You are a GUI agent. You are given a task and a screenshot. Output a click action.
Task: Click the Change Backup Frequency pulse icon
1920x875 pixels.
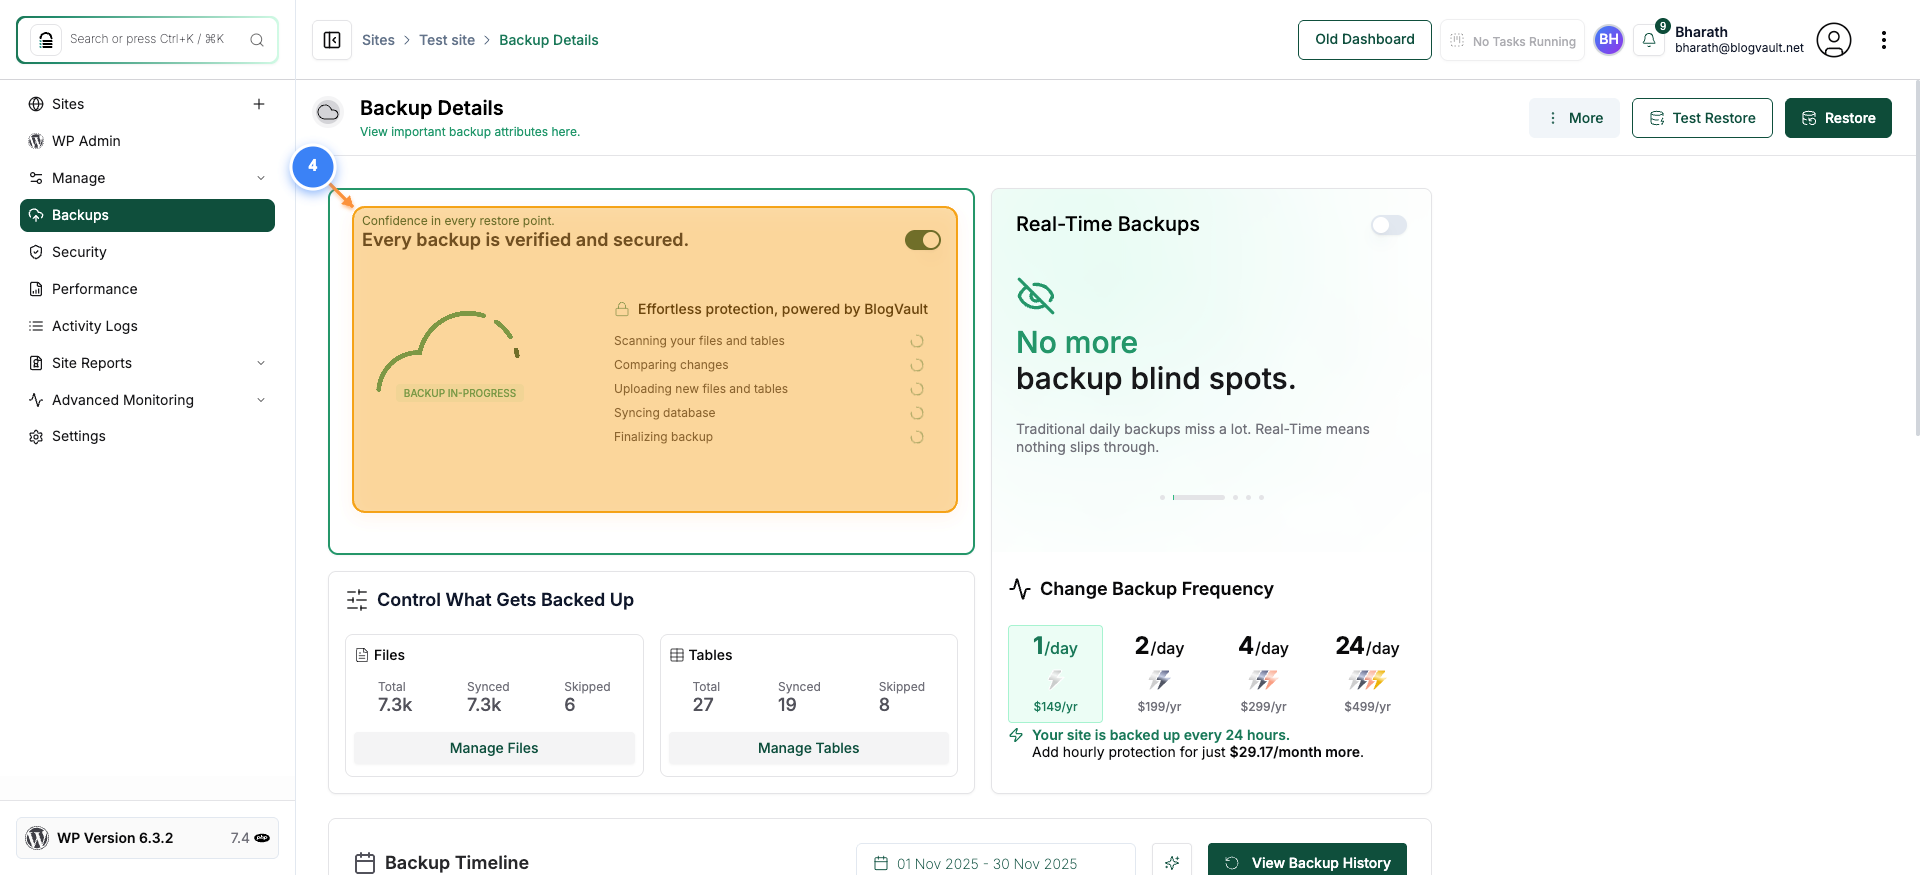1020,589
